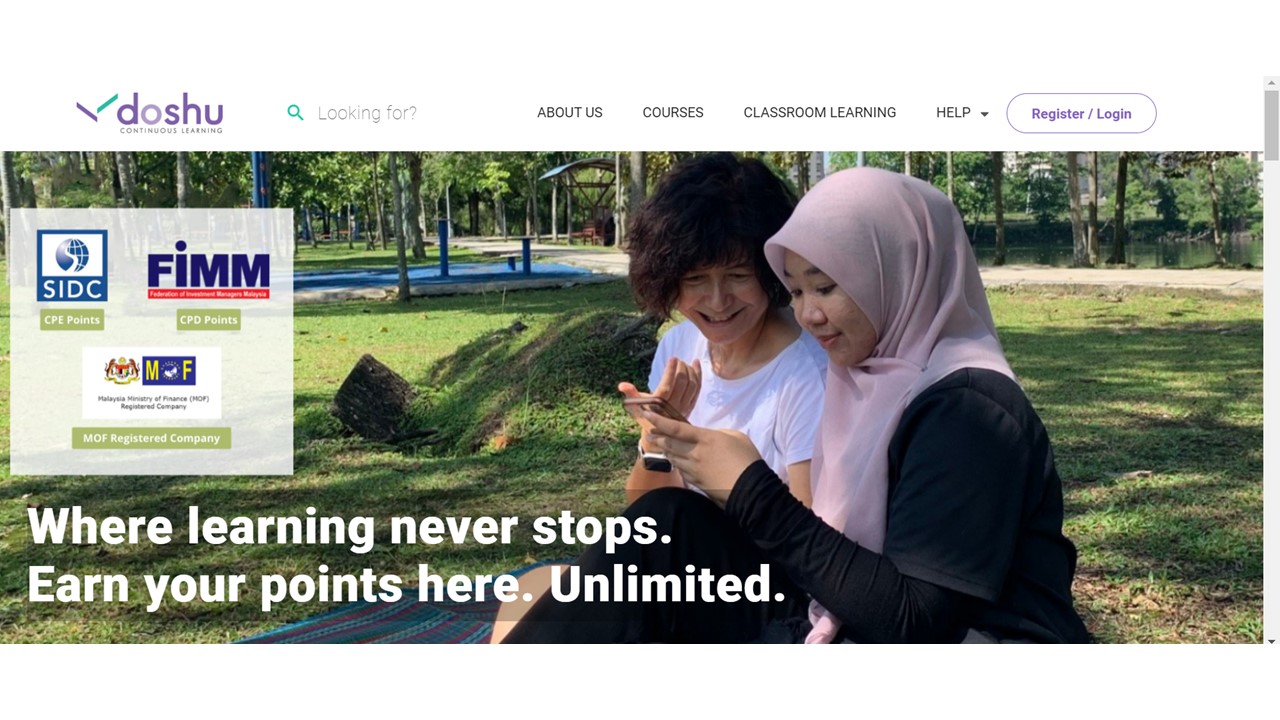Click the doshu Continuous Learning logo
The width and height of the screenshot is (1280, 720).
150,113
